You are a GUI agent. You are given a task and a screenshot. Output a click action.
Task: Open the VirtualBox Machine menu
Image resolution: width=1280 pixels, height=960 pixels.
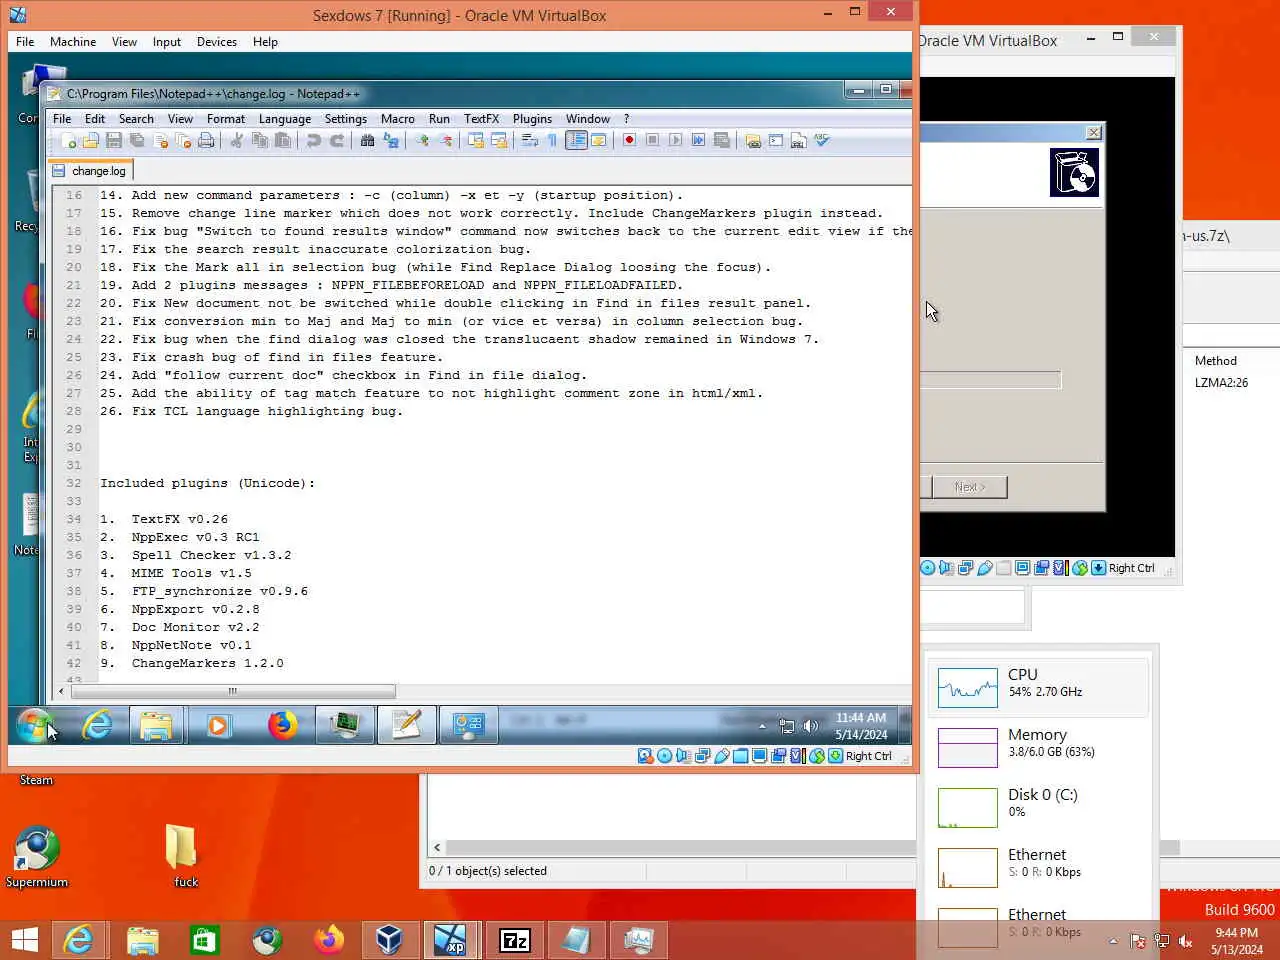click(x=73, y=42)
